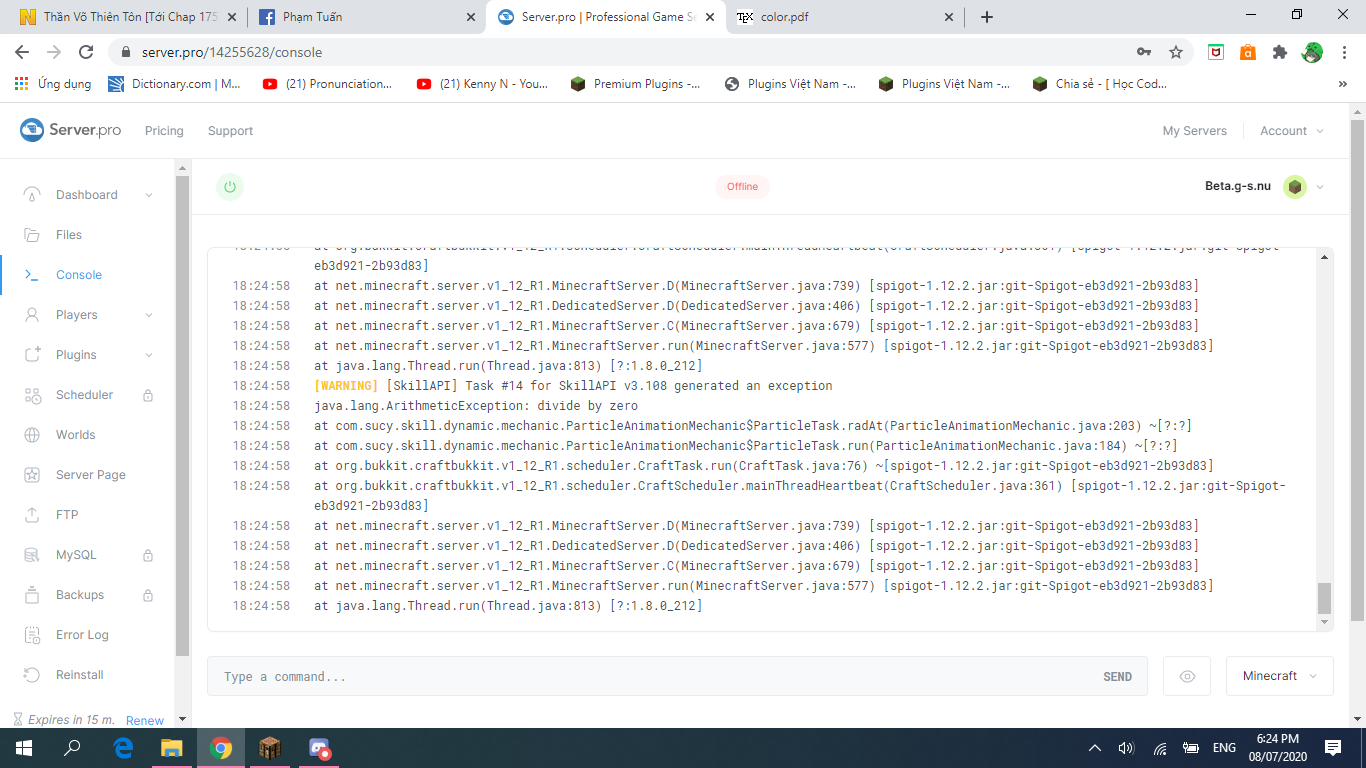The height and width of the screenshot is (768, 1366).
Task: Open the Chrome extensions puzzle icon
Action: [1279, 52]
